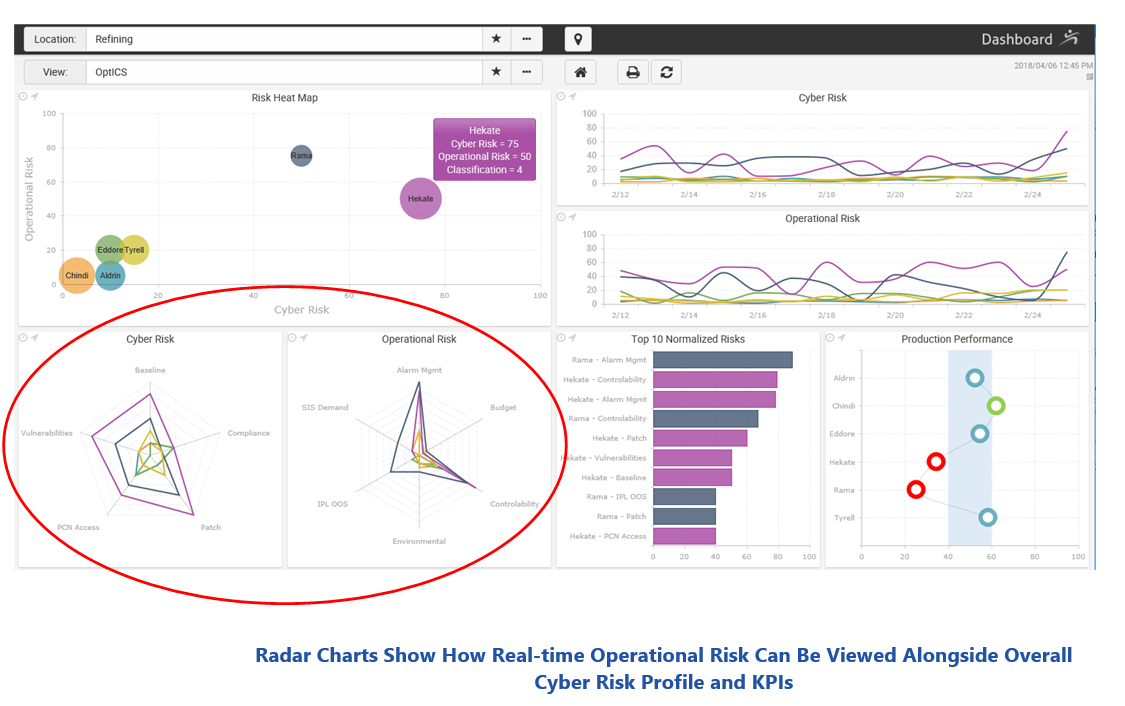Click Chindi green marker in Production Performance
Viewport: 1125px width, 706px height.
click(x=996, y=406)
